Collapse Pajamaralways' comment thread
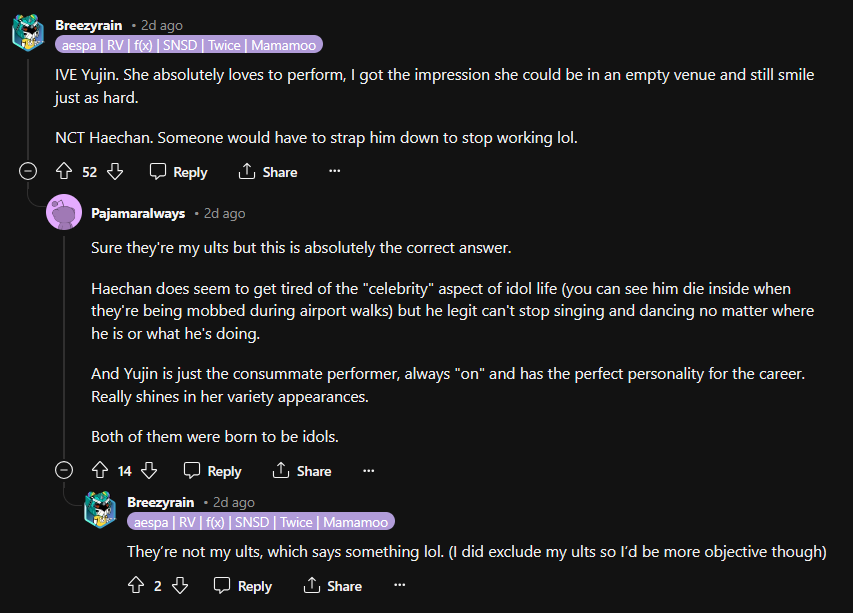 coord(64,471)
